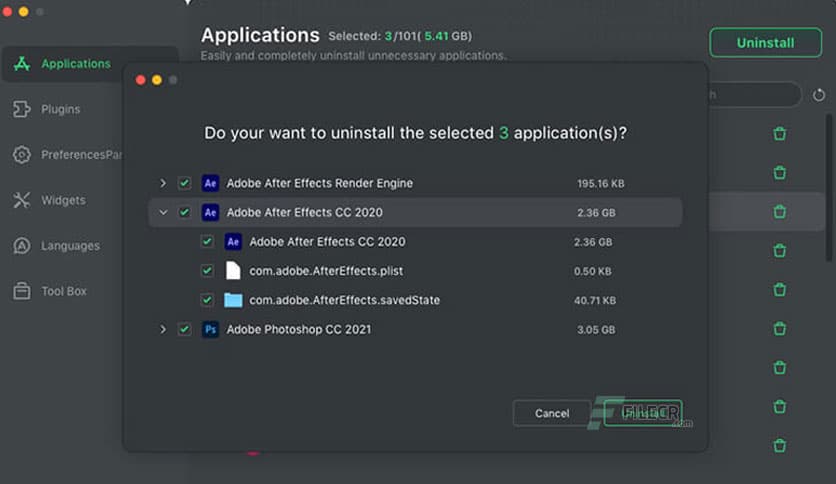Uncheck child Adobe After Effects CC 2020 checkbox
The width and height of the screenshot is (836, 484).
tap(207, 242)
